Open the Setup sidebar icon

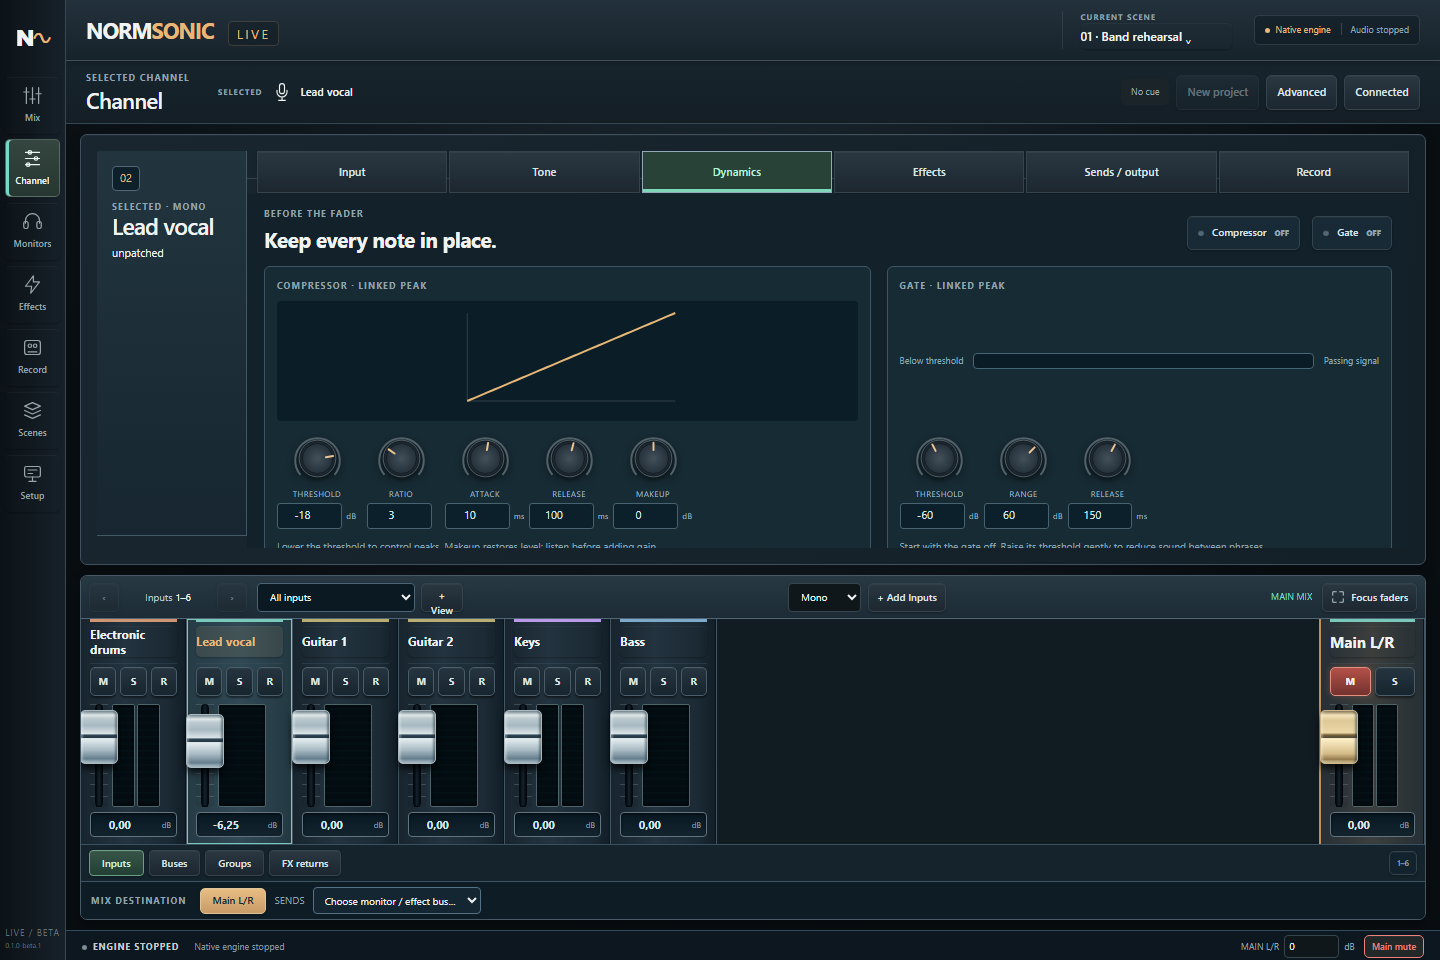[x=32, y=482]
